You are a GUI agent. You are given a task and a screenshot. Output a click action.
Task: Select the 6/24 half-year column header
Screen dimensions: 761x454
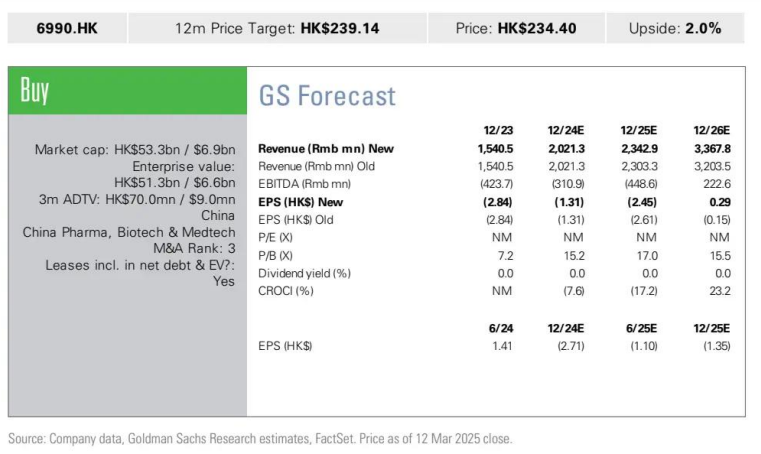tap(501, 328)
